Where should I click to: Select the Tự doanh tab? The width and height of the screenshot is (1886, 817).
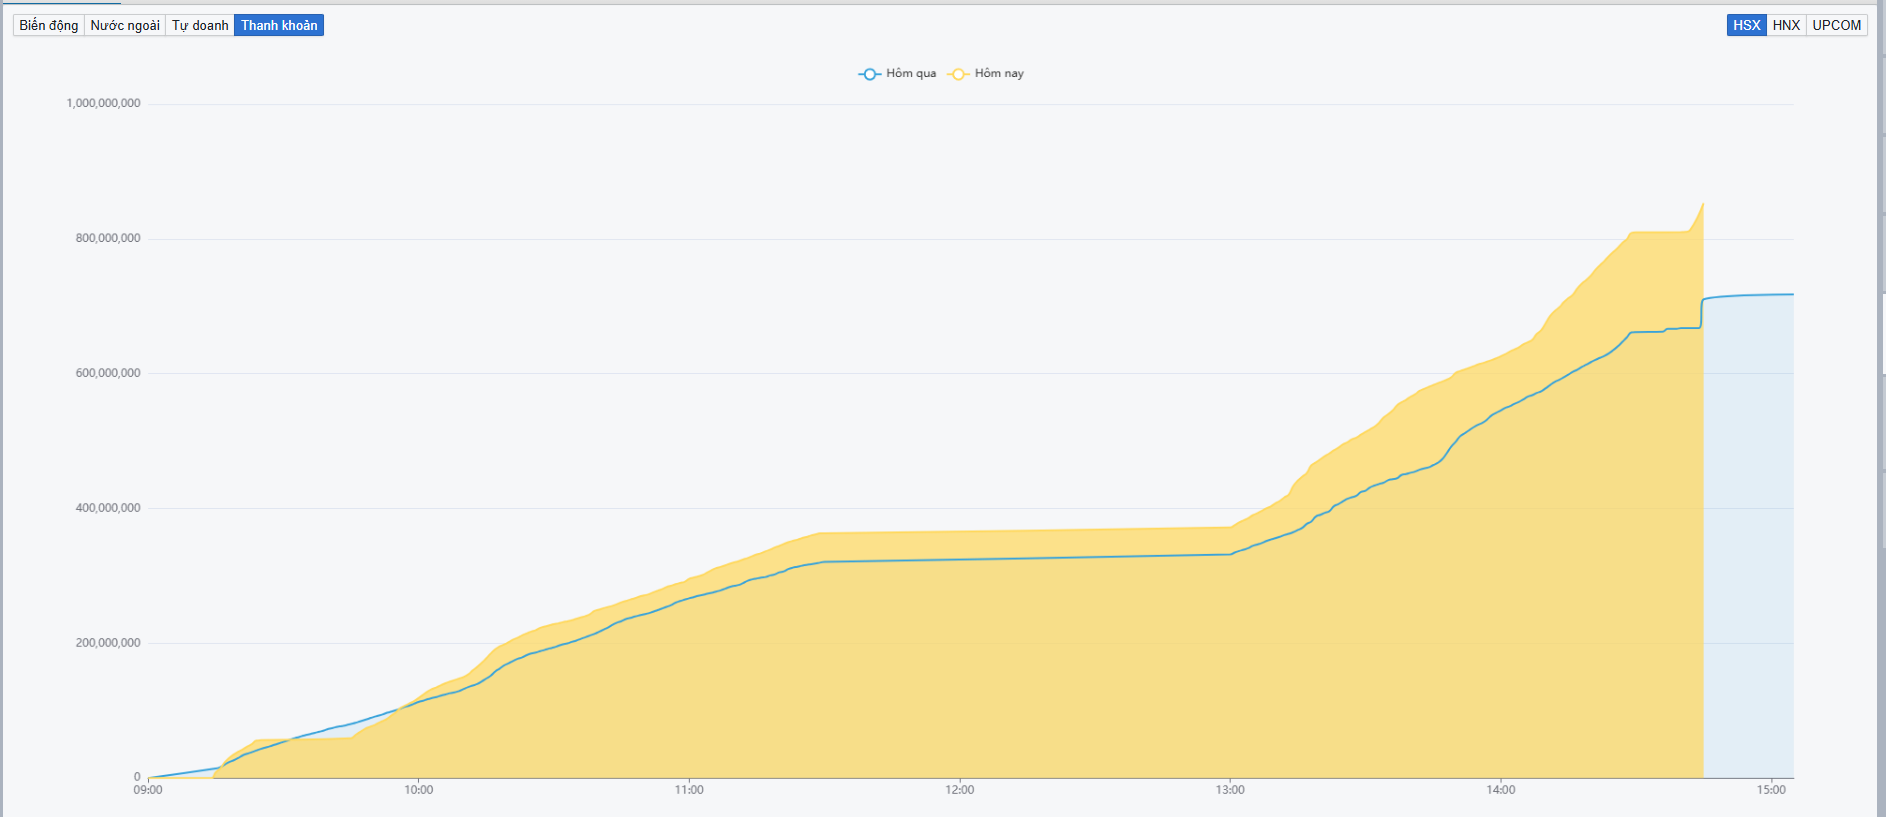click(200, 25)
